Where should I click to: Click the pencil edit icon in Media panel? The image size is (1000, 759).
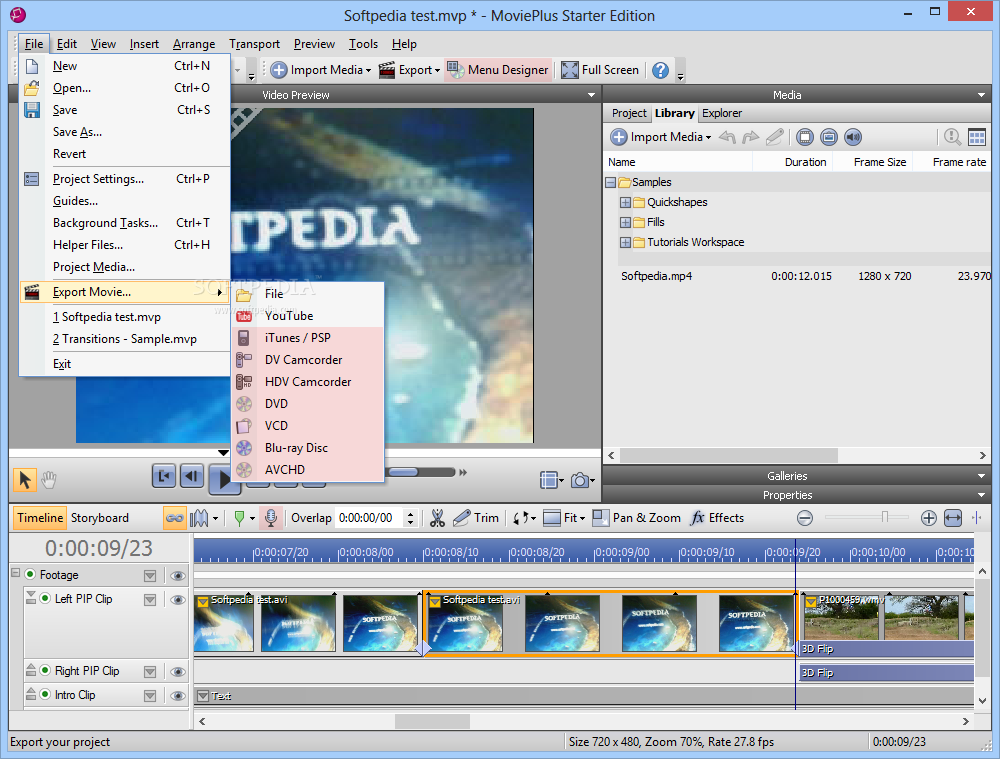(x=774, y=136)
